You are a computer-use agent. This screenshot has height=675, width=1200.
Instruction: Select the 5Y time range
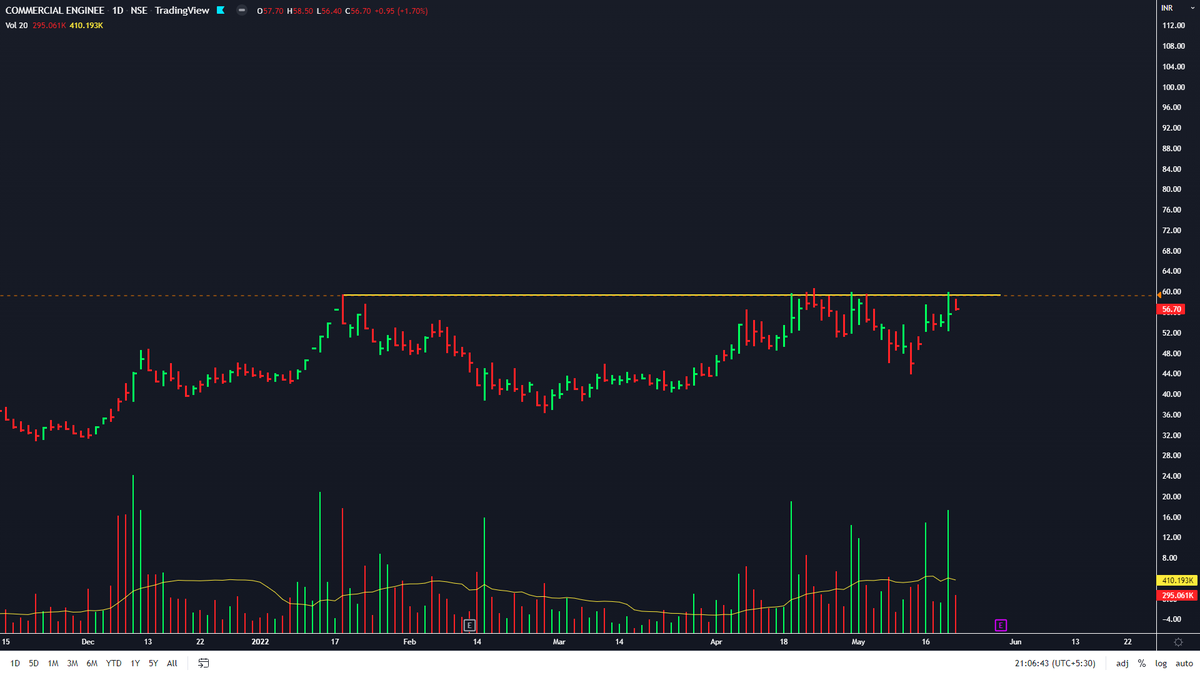point(153,662)
